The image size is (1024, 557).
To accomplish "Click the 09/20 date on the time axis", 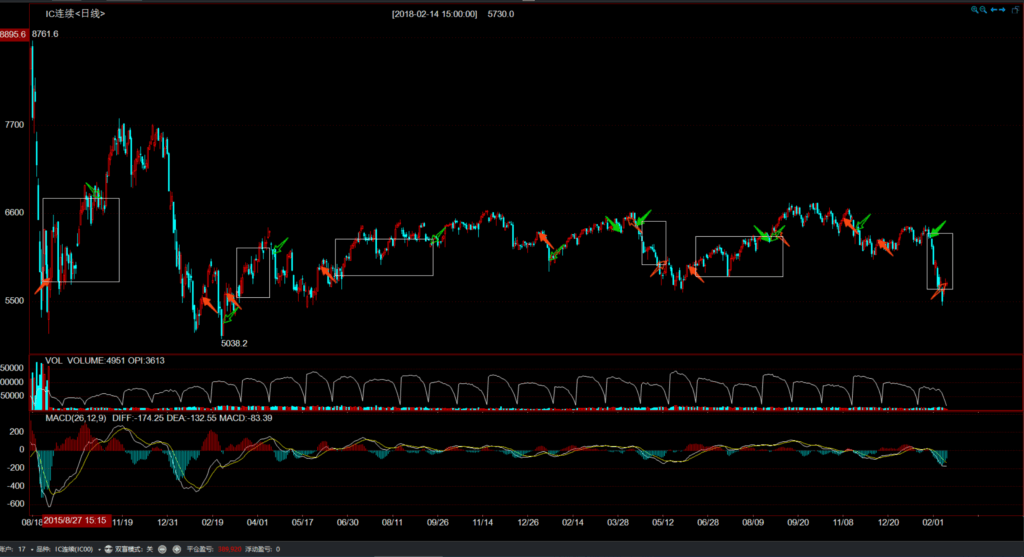I will click(x=798, y=522).
